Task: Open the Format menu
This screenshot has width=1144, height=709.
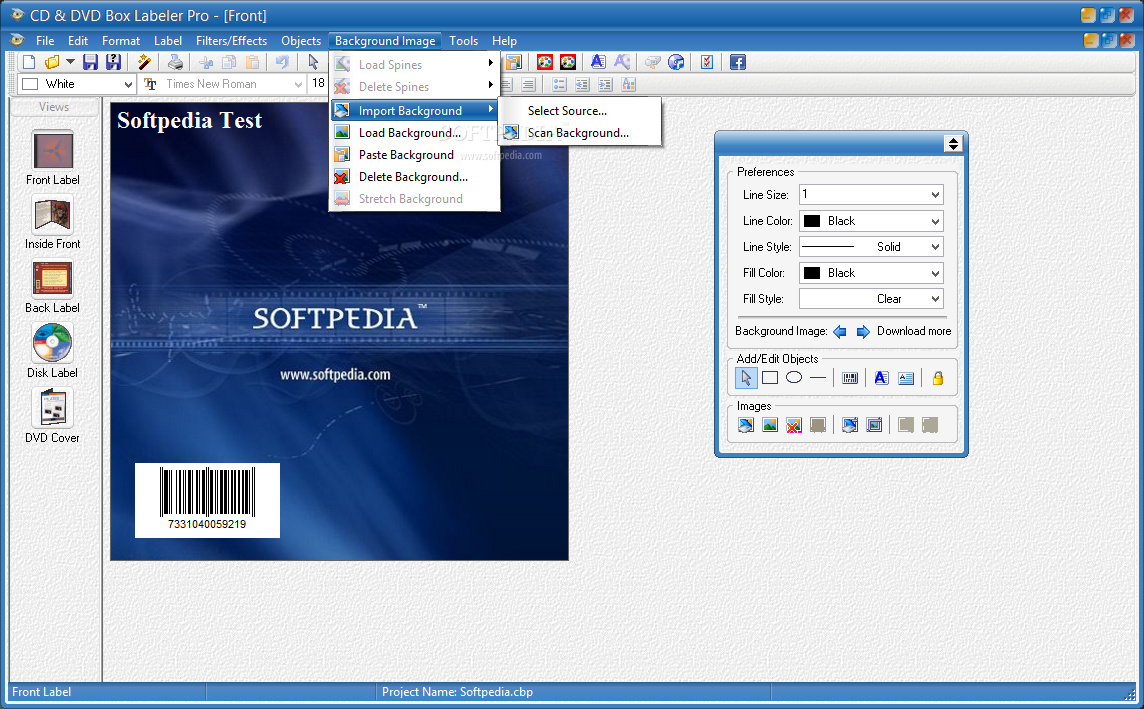Action: [x=120, y=41]
